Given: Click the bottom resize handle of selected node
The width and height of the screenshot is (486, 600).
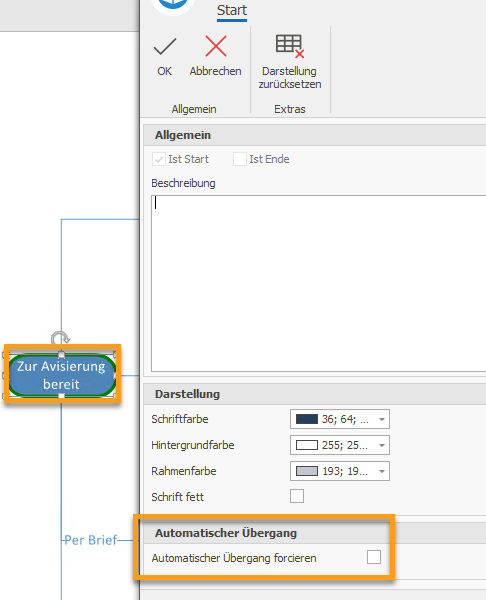Looking at the screenshot, I should coord(61,396).
